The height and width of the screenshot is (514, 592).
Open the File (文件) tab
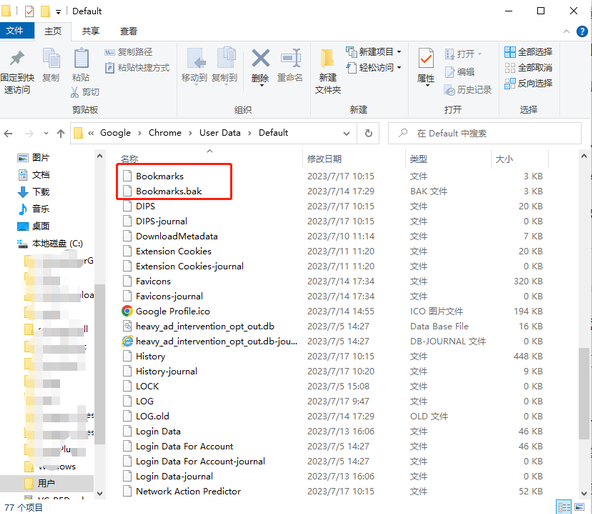point(17,31)
